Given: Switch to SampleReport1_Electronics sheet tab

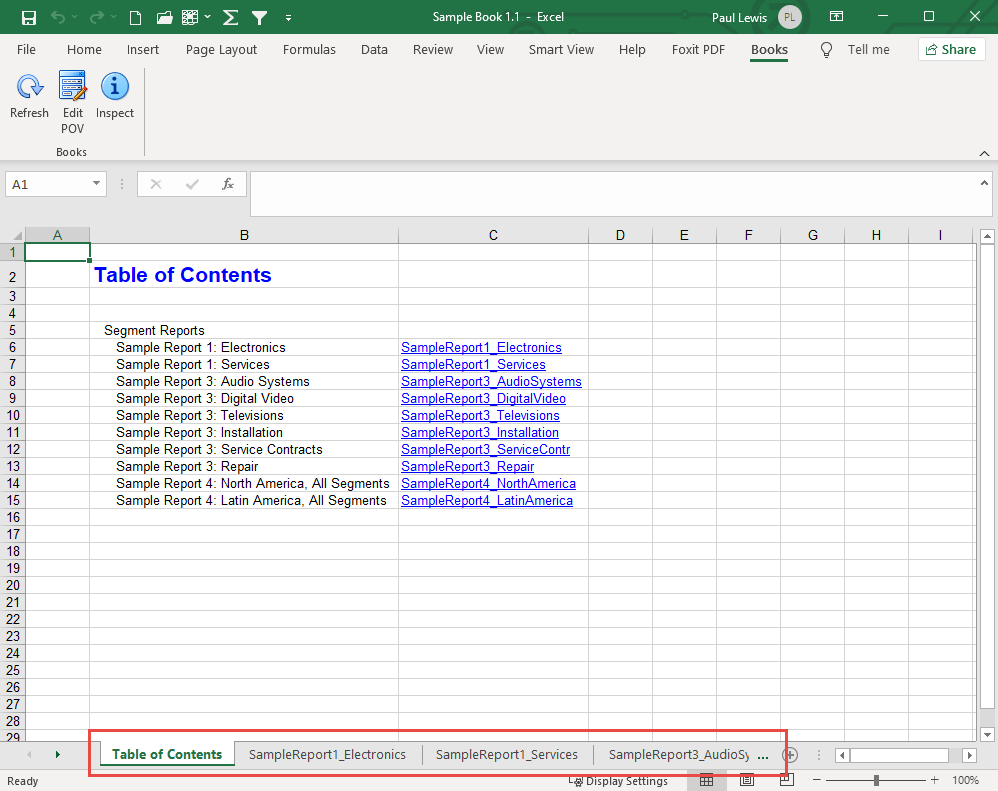Looking at the screenshot, I should (327, 755).
